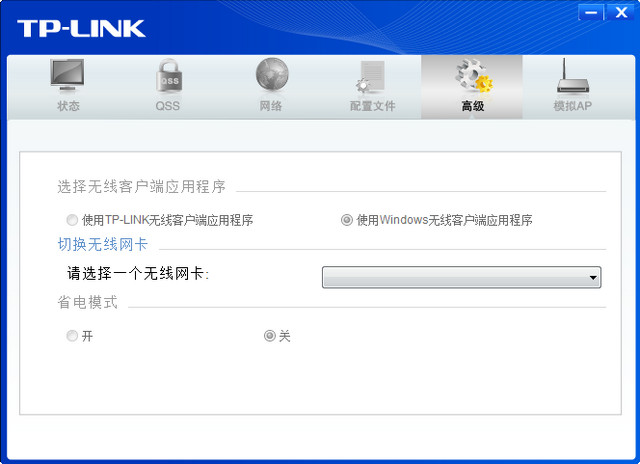Switch to the 模拟AP tab label
The height and width of the screenshot is (464, 640).
tap(572, 106)
